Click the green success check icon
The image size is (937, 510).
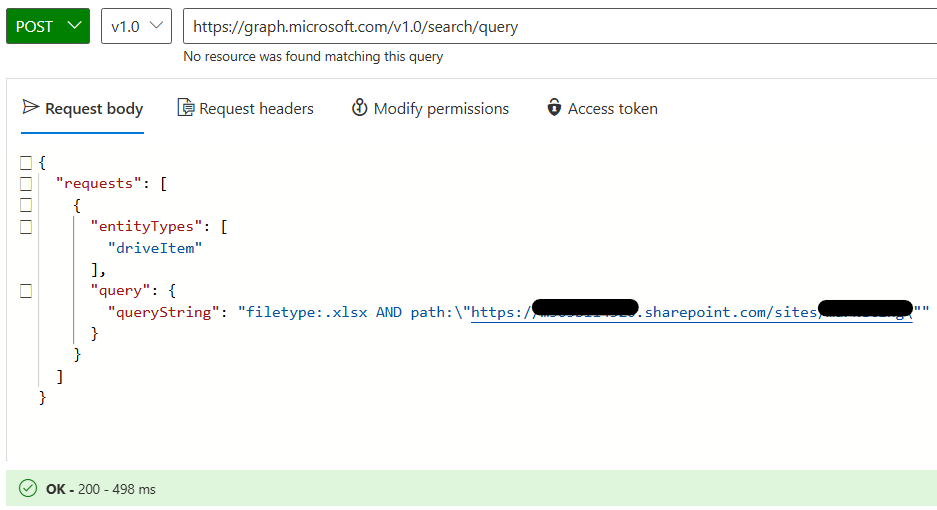click(28, 488)
